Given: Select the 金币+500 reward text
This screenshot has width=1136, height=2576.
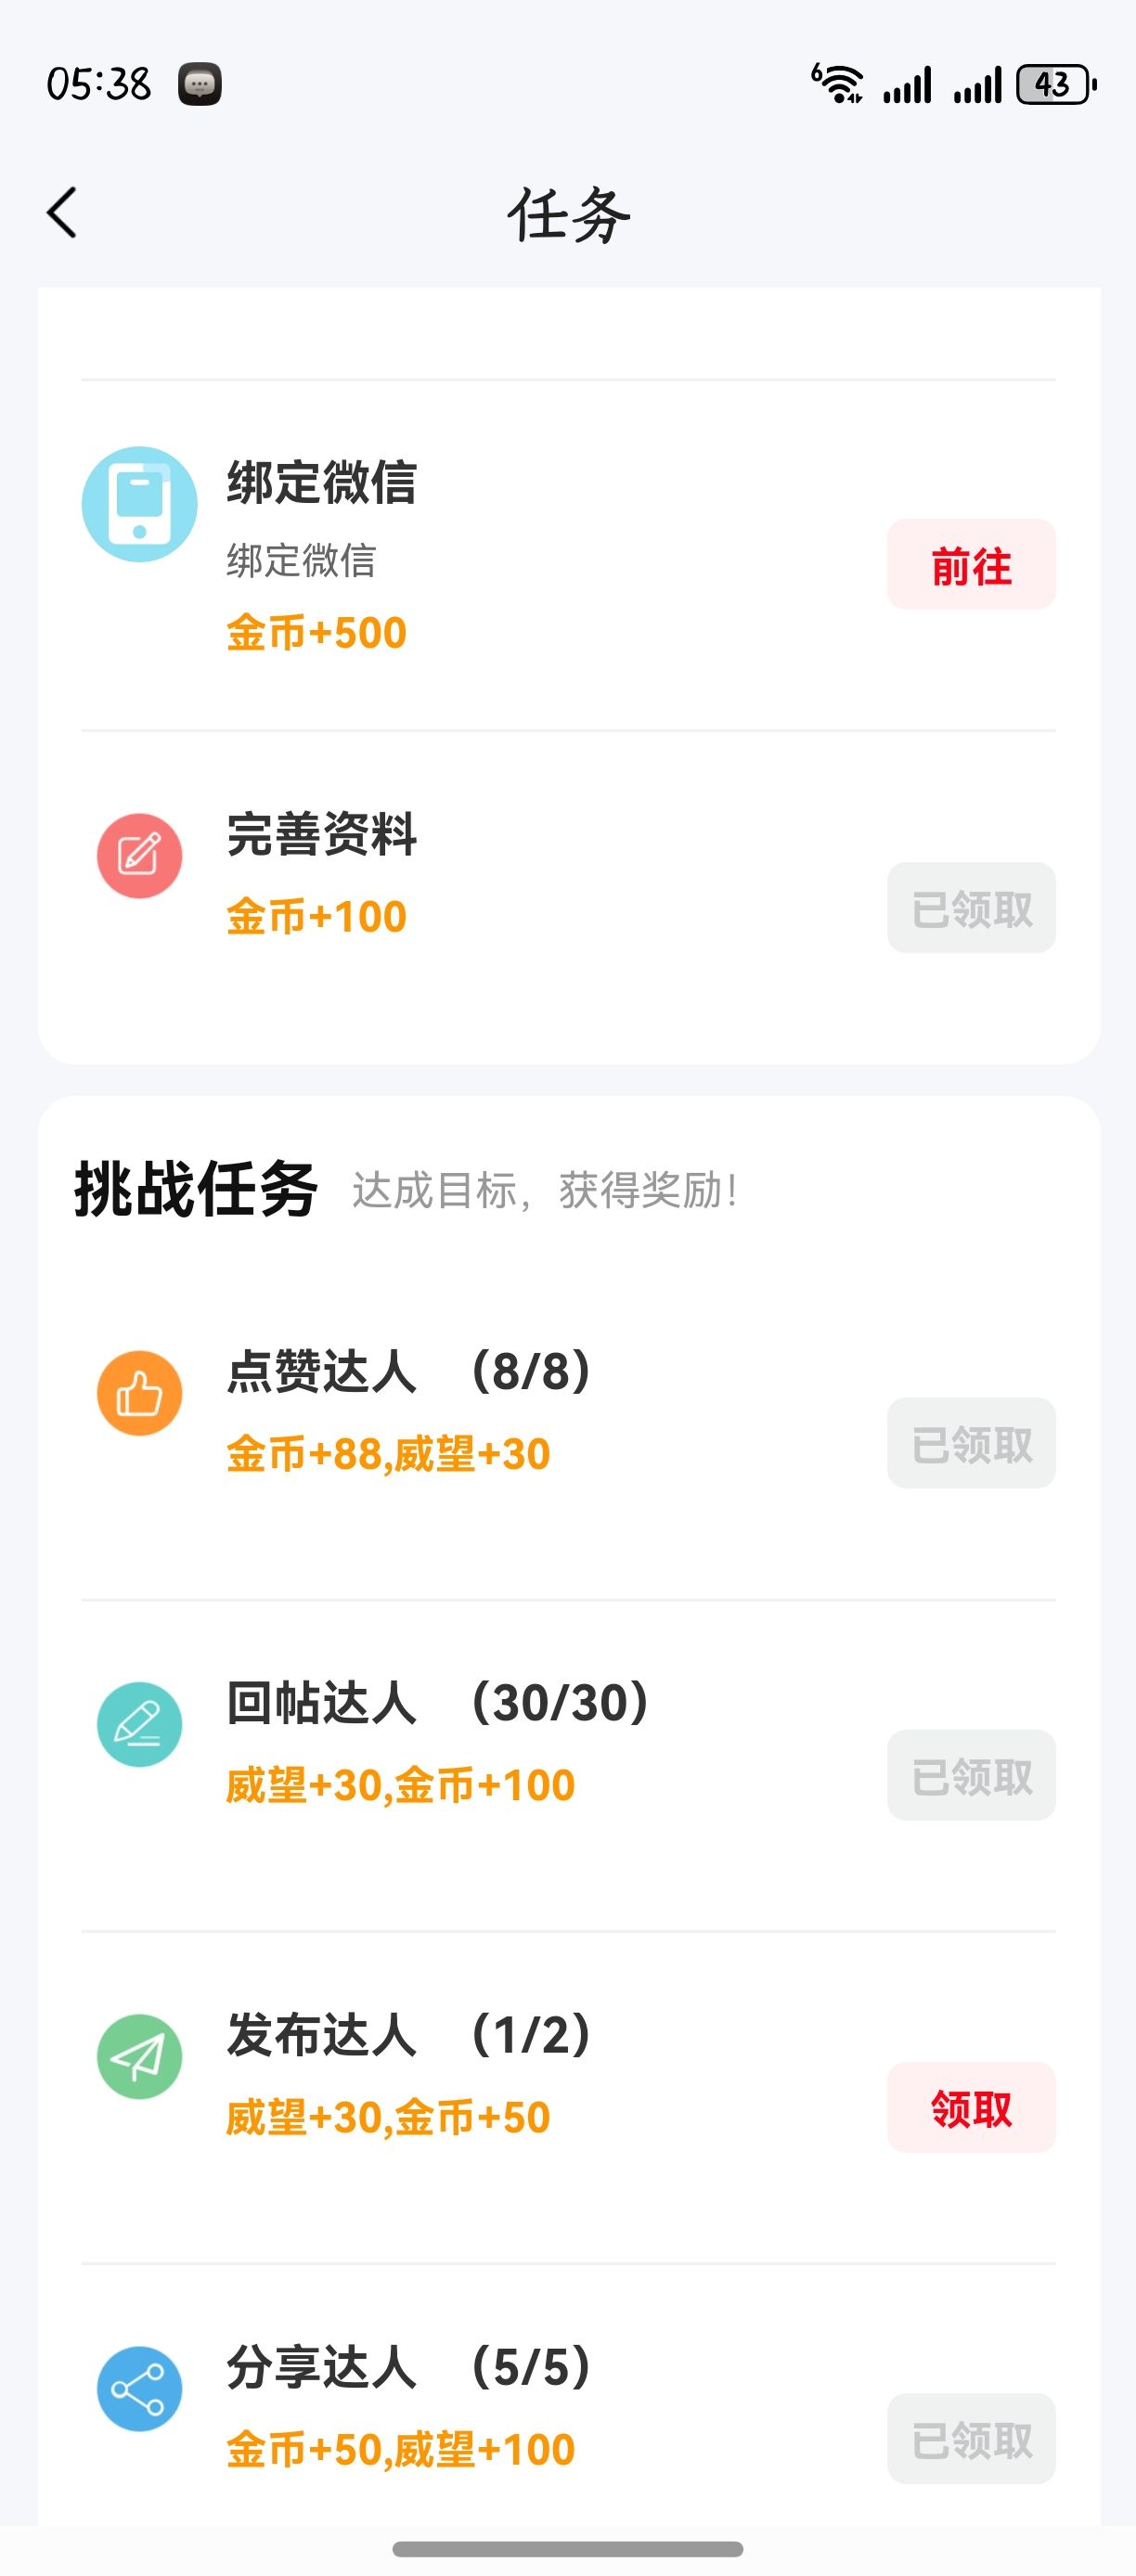Looking at the screenshot, I should coord(316,633).
